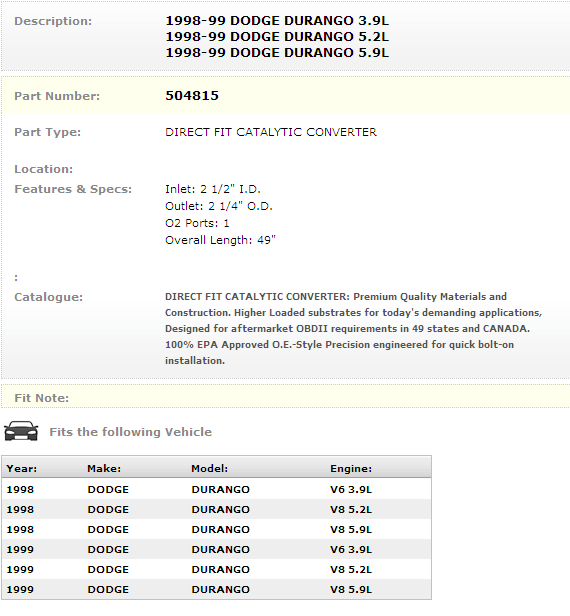Viewport: 570px width, 616px height.
Task: Click the Year column header
Action: click(x=22, y=468)
